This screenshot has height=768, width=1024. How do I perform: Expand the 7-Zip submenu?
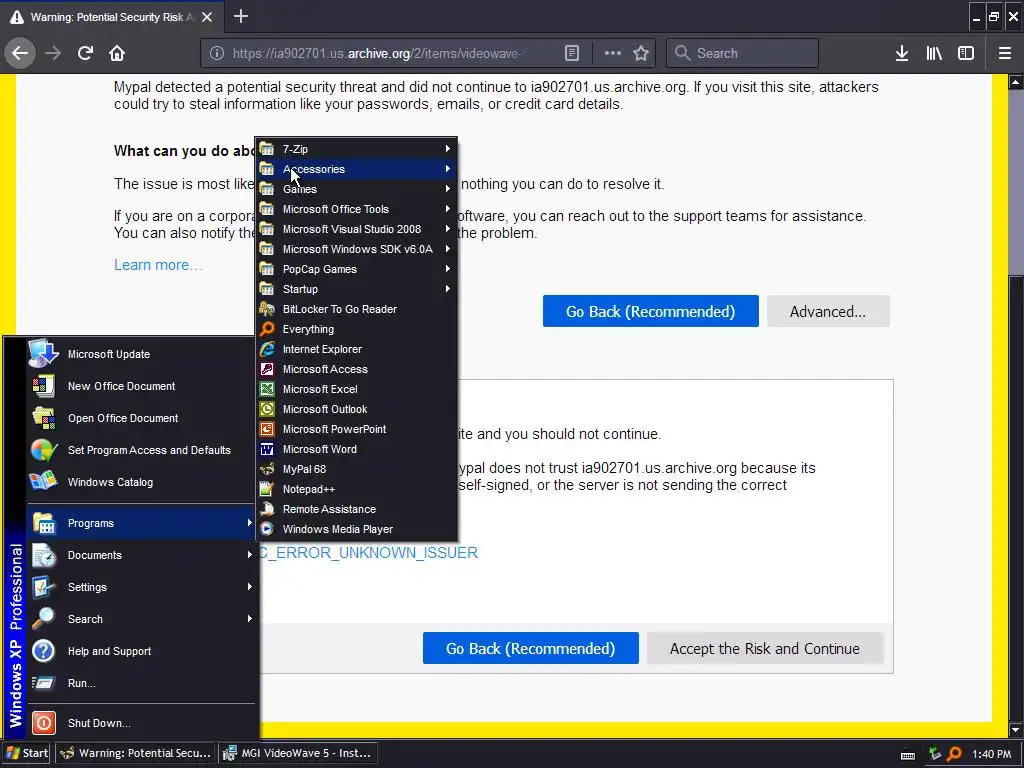click(x=357, y=149)
